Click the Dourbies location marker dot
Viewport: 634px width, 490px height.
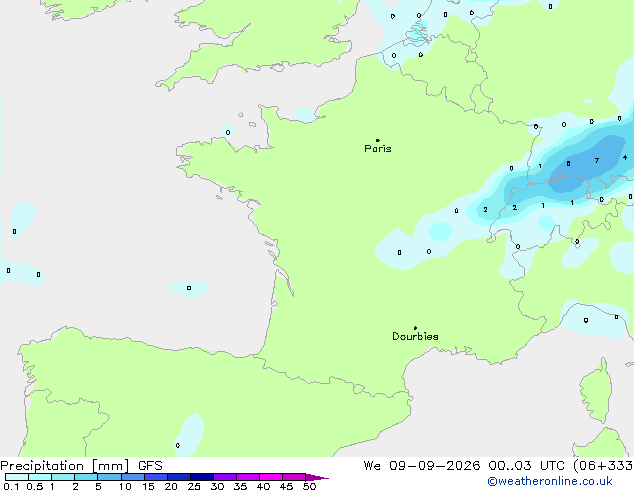[x=415, y=328]
